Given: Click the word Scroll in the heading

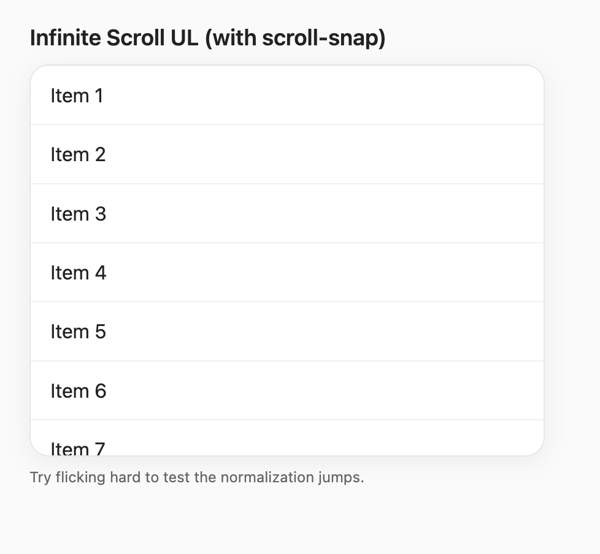Looking at the screenshot, I should point(135,38).
